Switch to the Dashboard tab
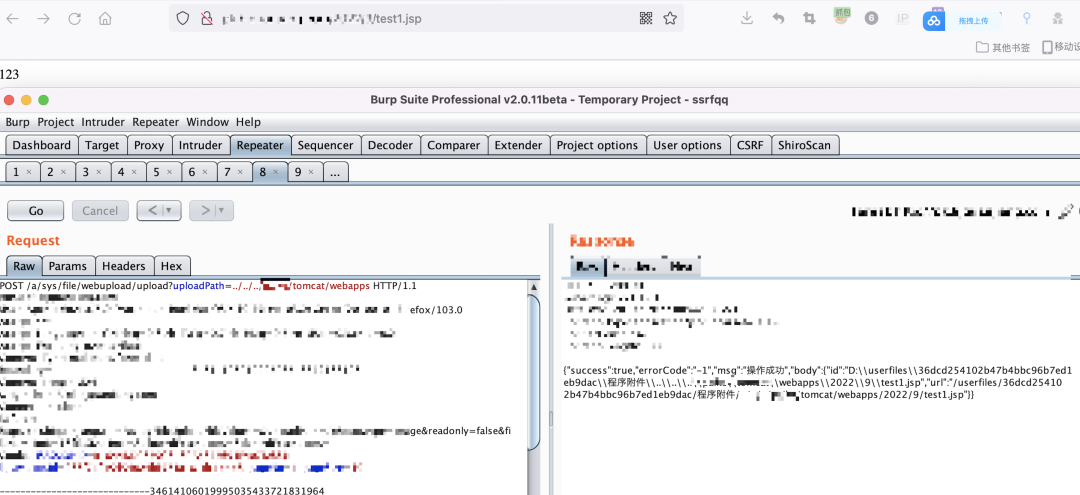The image size is (1080, 495). [42, 145]
